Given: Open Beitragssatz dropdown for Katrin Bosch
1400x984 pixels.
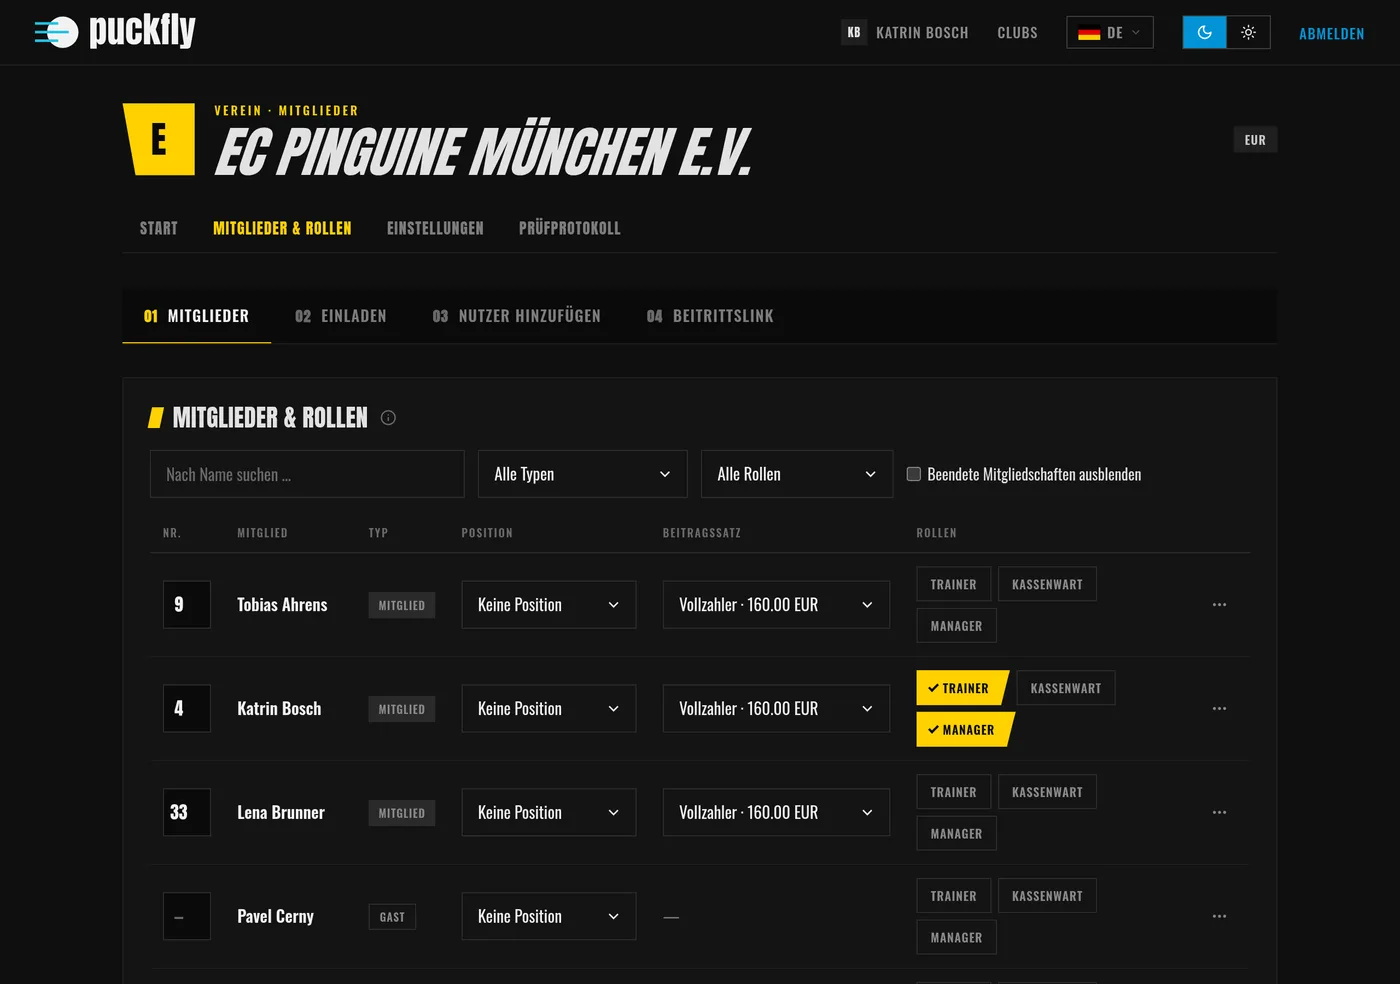Looking at the screenshot, I should 776,709.
